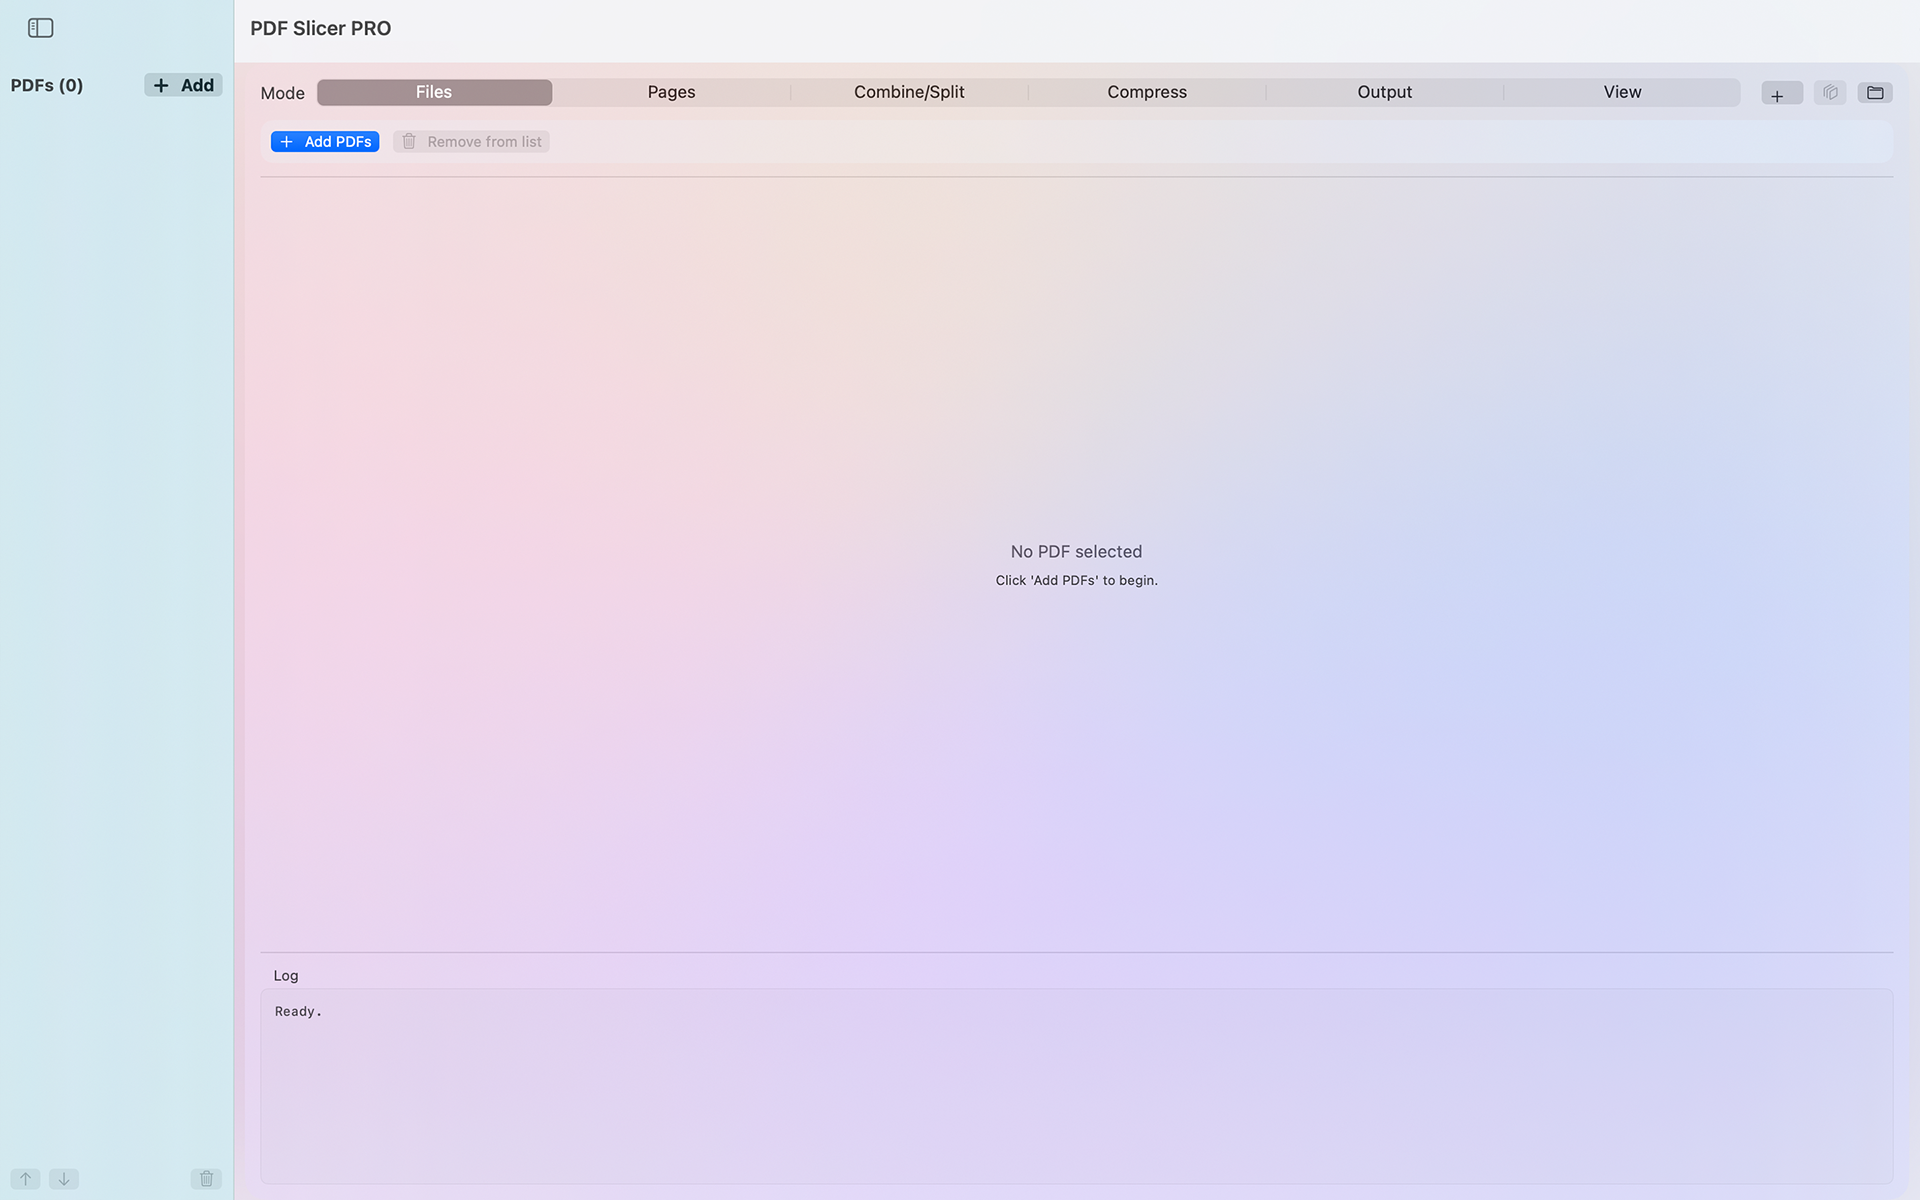The height and width of the screenshot is (1200, 1920).
Task: Click the 'Click 'Add PDFs' to begin.' hint
Action: tap(1076, 580)
